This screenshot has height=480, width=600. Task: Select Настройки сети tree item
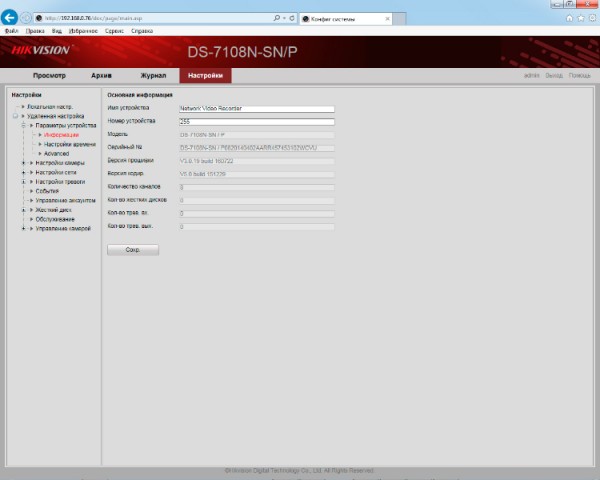click(56, 173)
